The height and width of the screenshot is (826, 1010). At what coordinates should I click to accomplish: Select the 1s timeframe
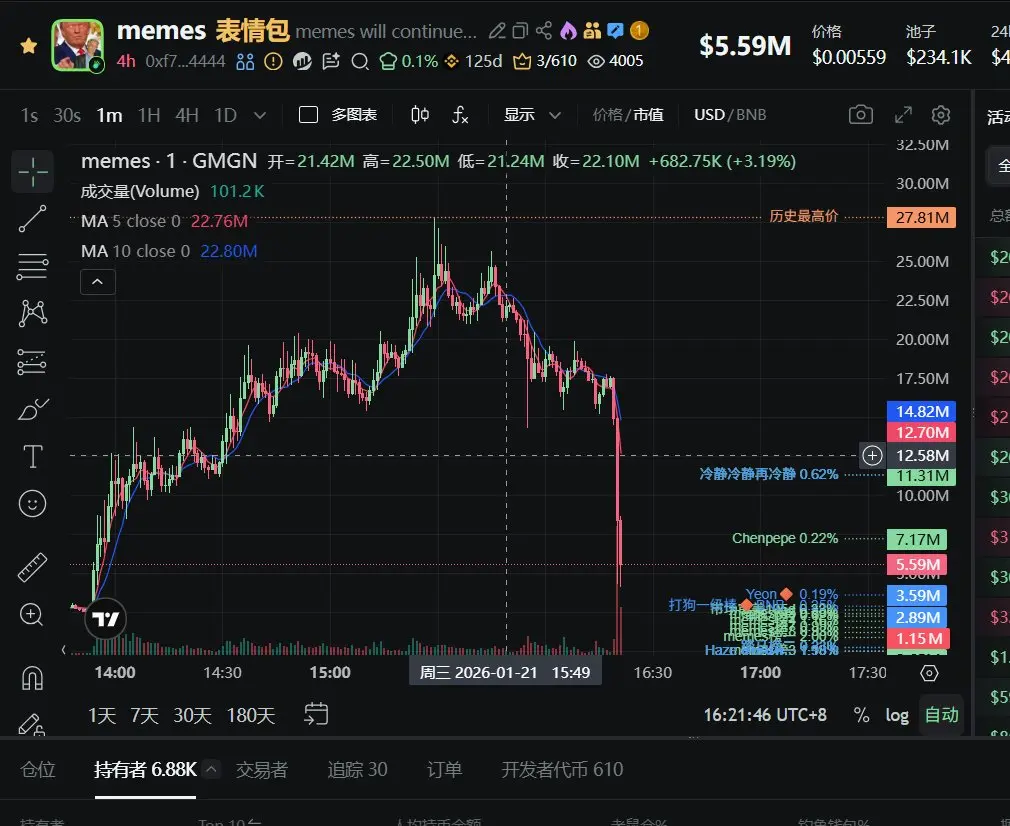click(29, 115)
